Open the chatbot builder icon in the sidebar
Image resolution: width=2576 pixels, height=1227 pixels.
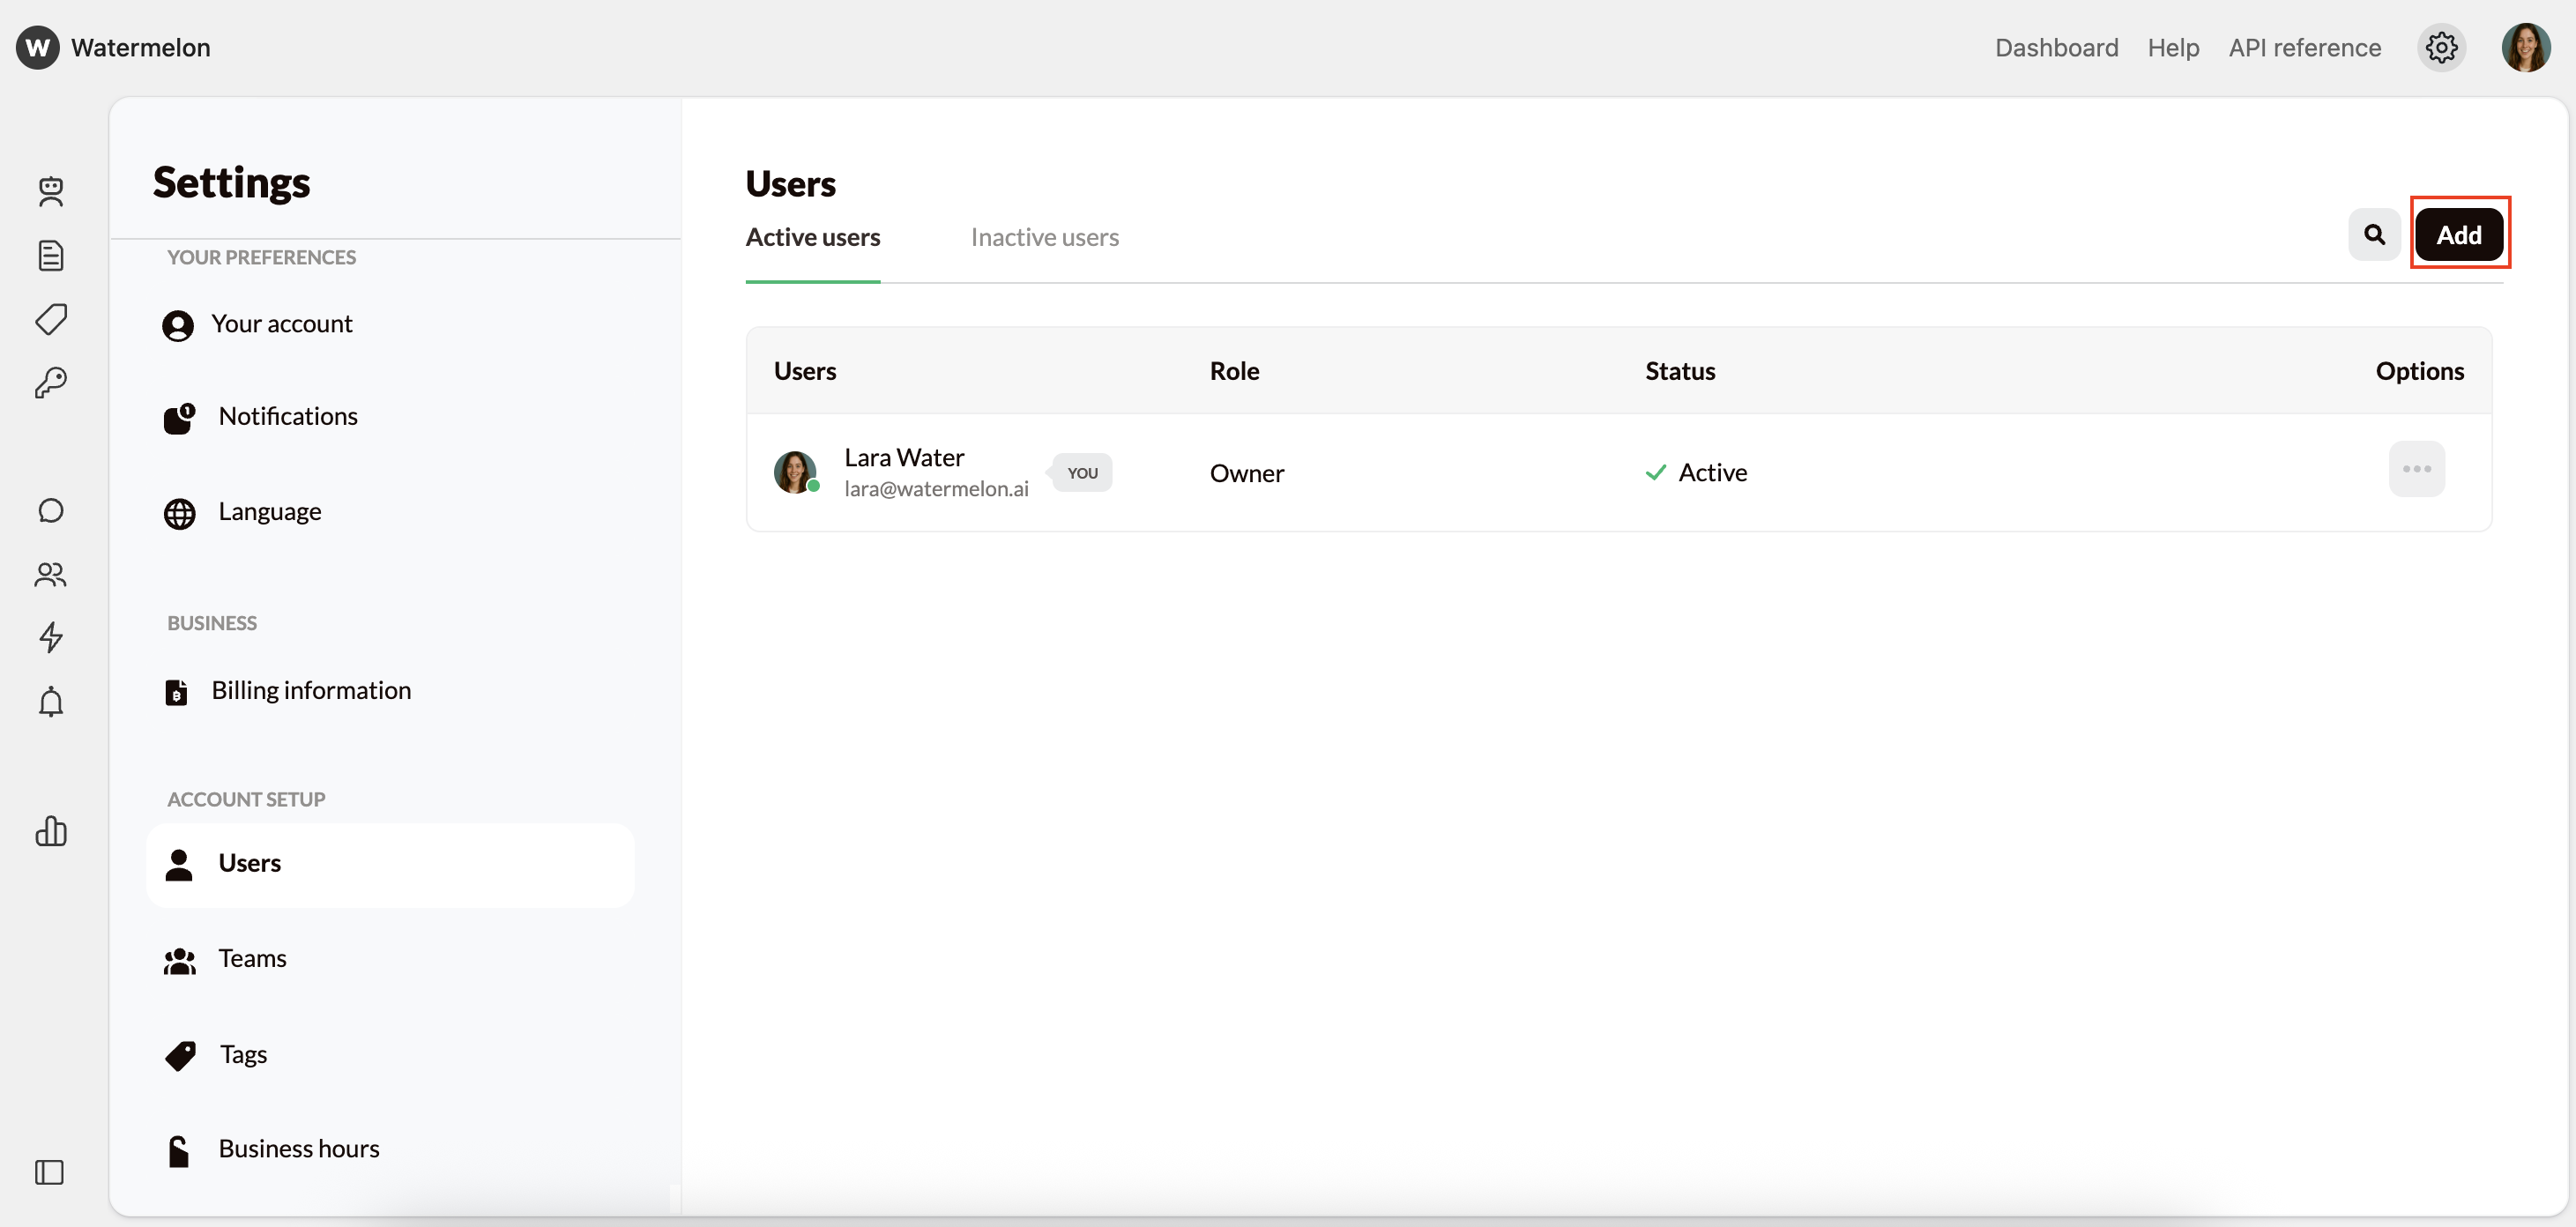click(51, 192)
